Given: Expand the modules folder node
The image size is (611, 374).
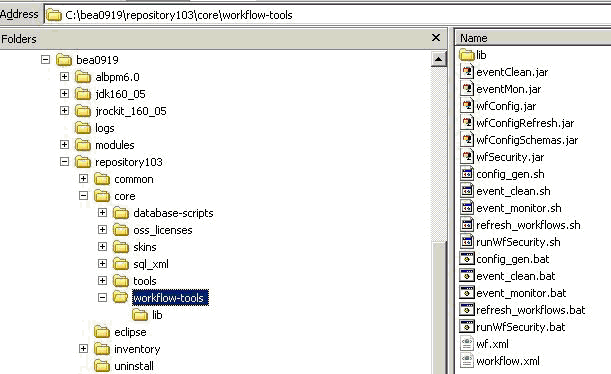Looking at the screenshot, I should click(x=65, y=145).
